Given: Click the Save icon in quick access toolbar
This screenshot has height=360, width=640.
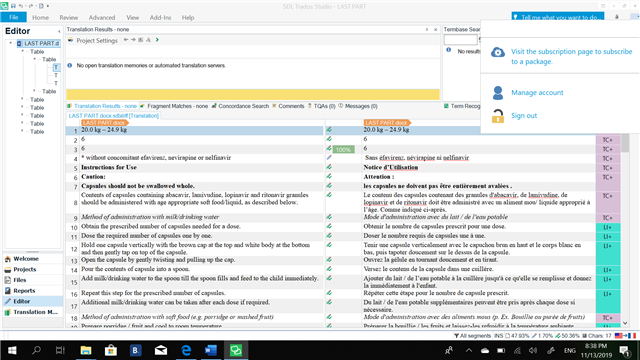Looking at the screenshot, I should [x=13, y=6].
